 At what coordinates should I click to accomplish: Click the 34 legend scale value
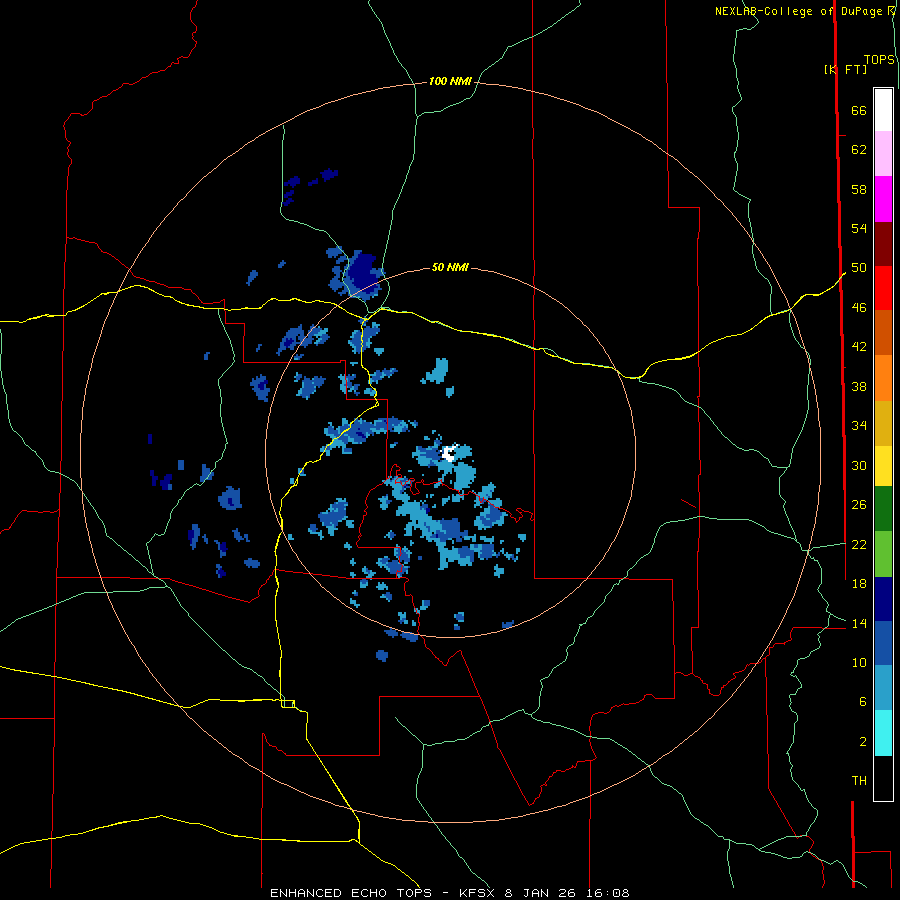(x=859, y=426)
